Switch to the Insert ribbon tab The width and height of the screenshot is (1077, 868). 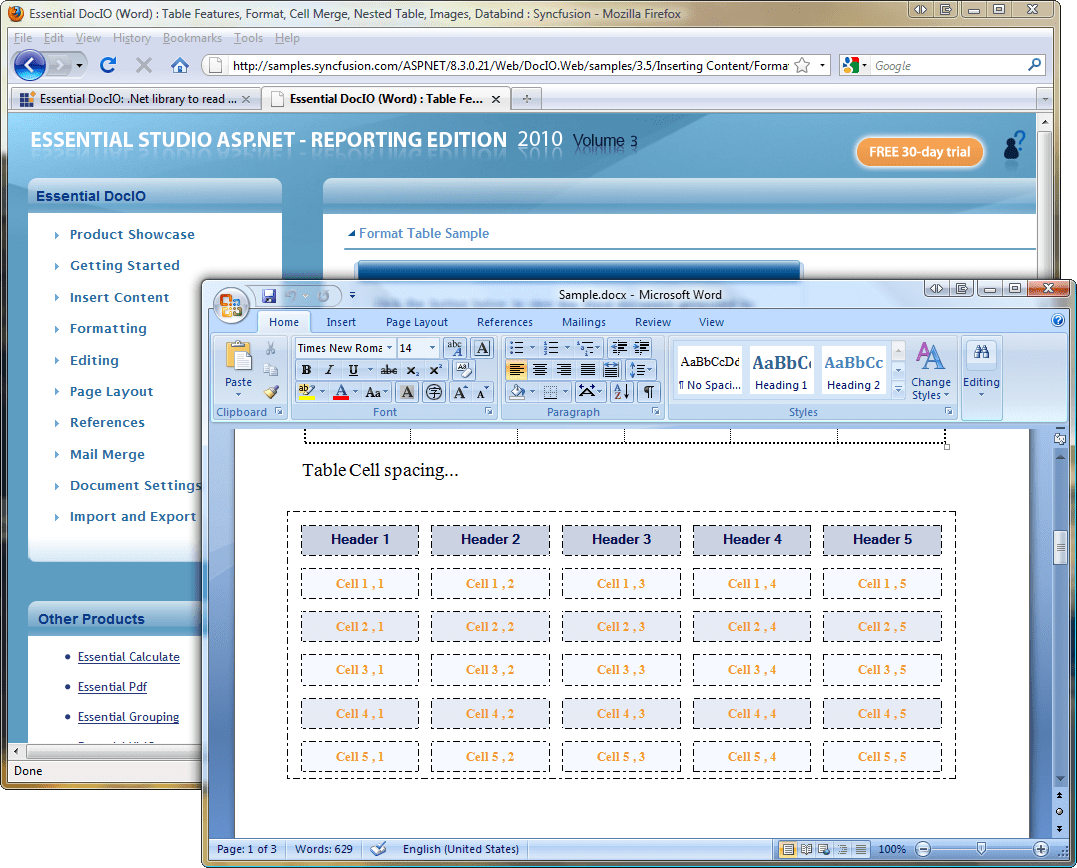[341, 322]
